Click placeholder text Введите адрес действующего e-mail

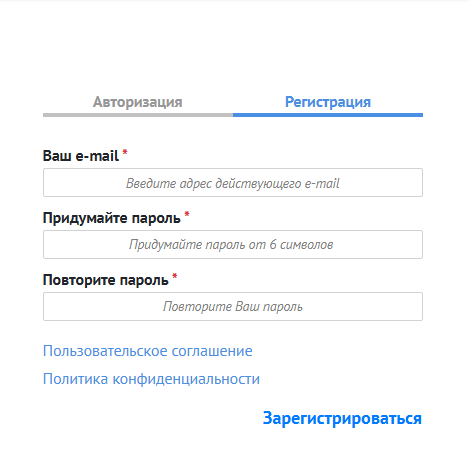233,183
